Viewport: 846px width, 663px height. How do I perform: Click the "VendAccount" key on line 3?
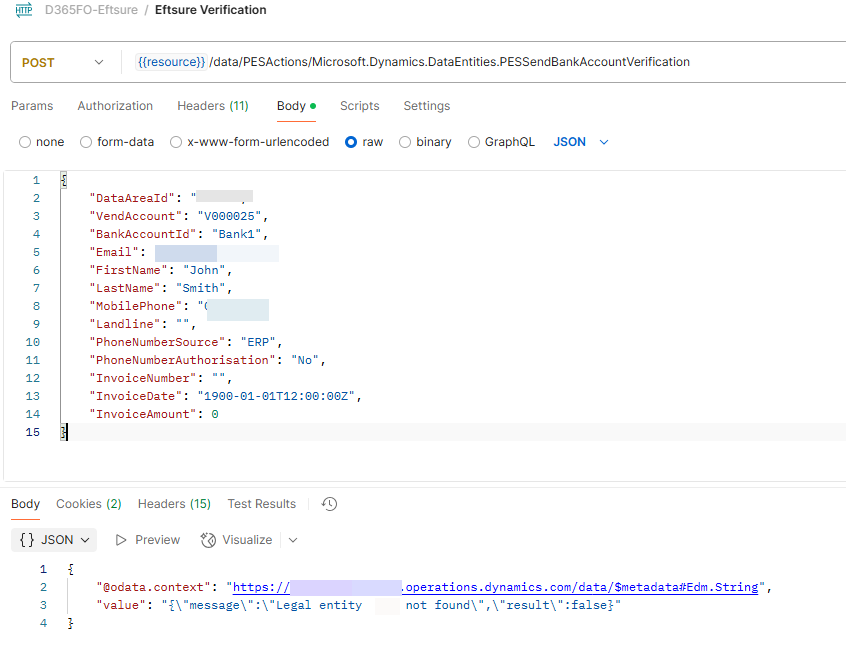click(135, 216)
